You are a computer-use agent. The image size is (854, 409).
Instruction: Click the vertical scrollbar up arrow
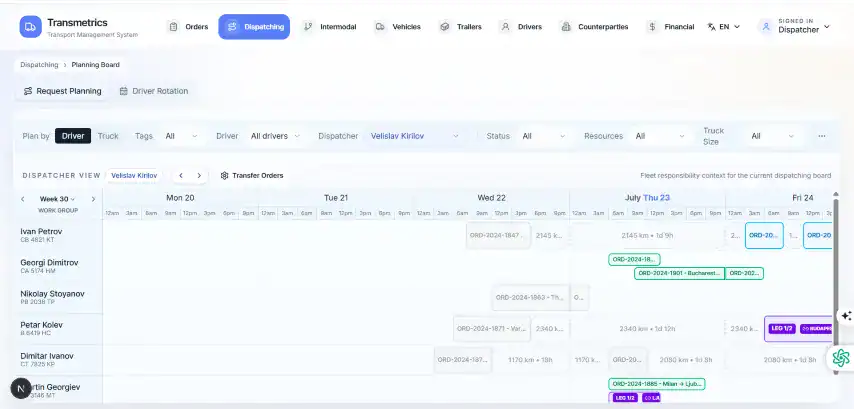pyautogui.click(x=836, y=194)
